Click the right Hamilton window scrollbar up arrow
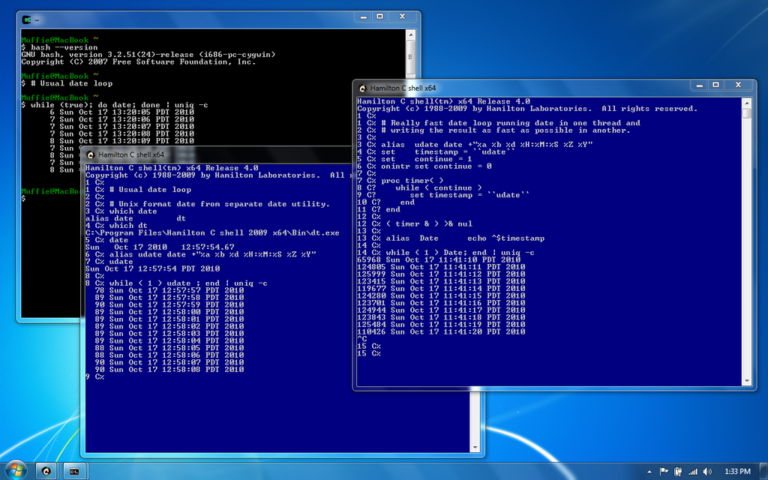 [747, 103]
